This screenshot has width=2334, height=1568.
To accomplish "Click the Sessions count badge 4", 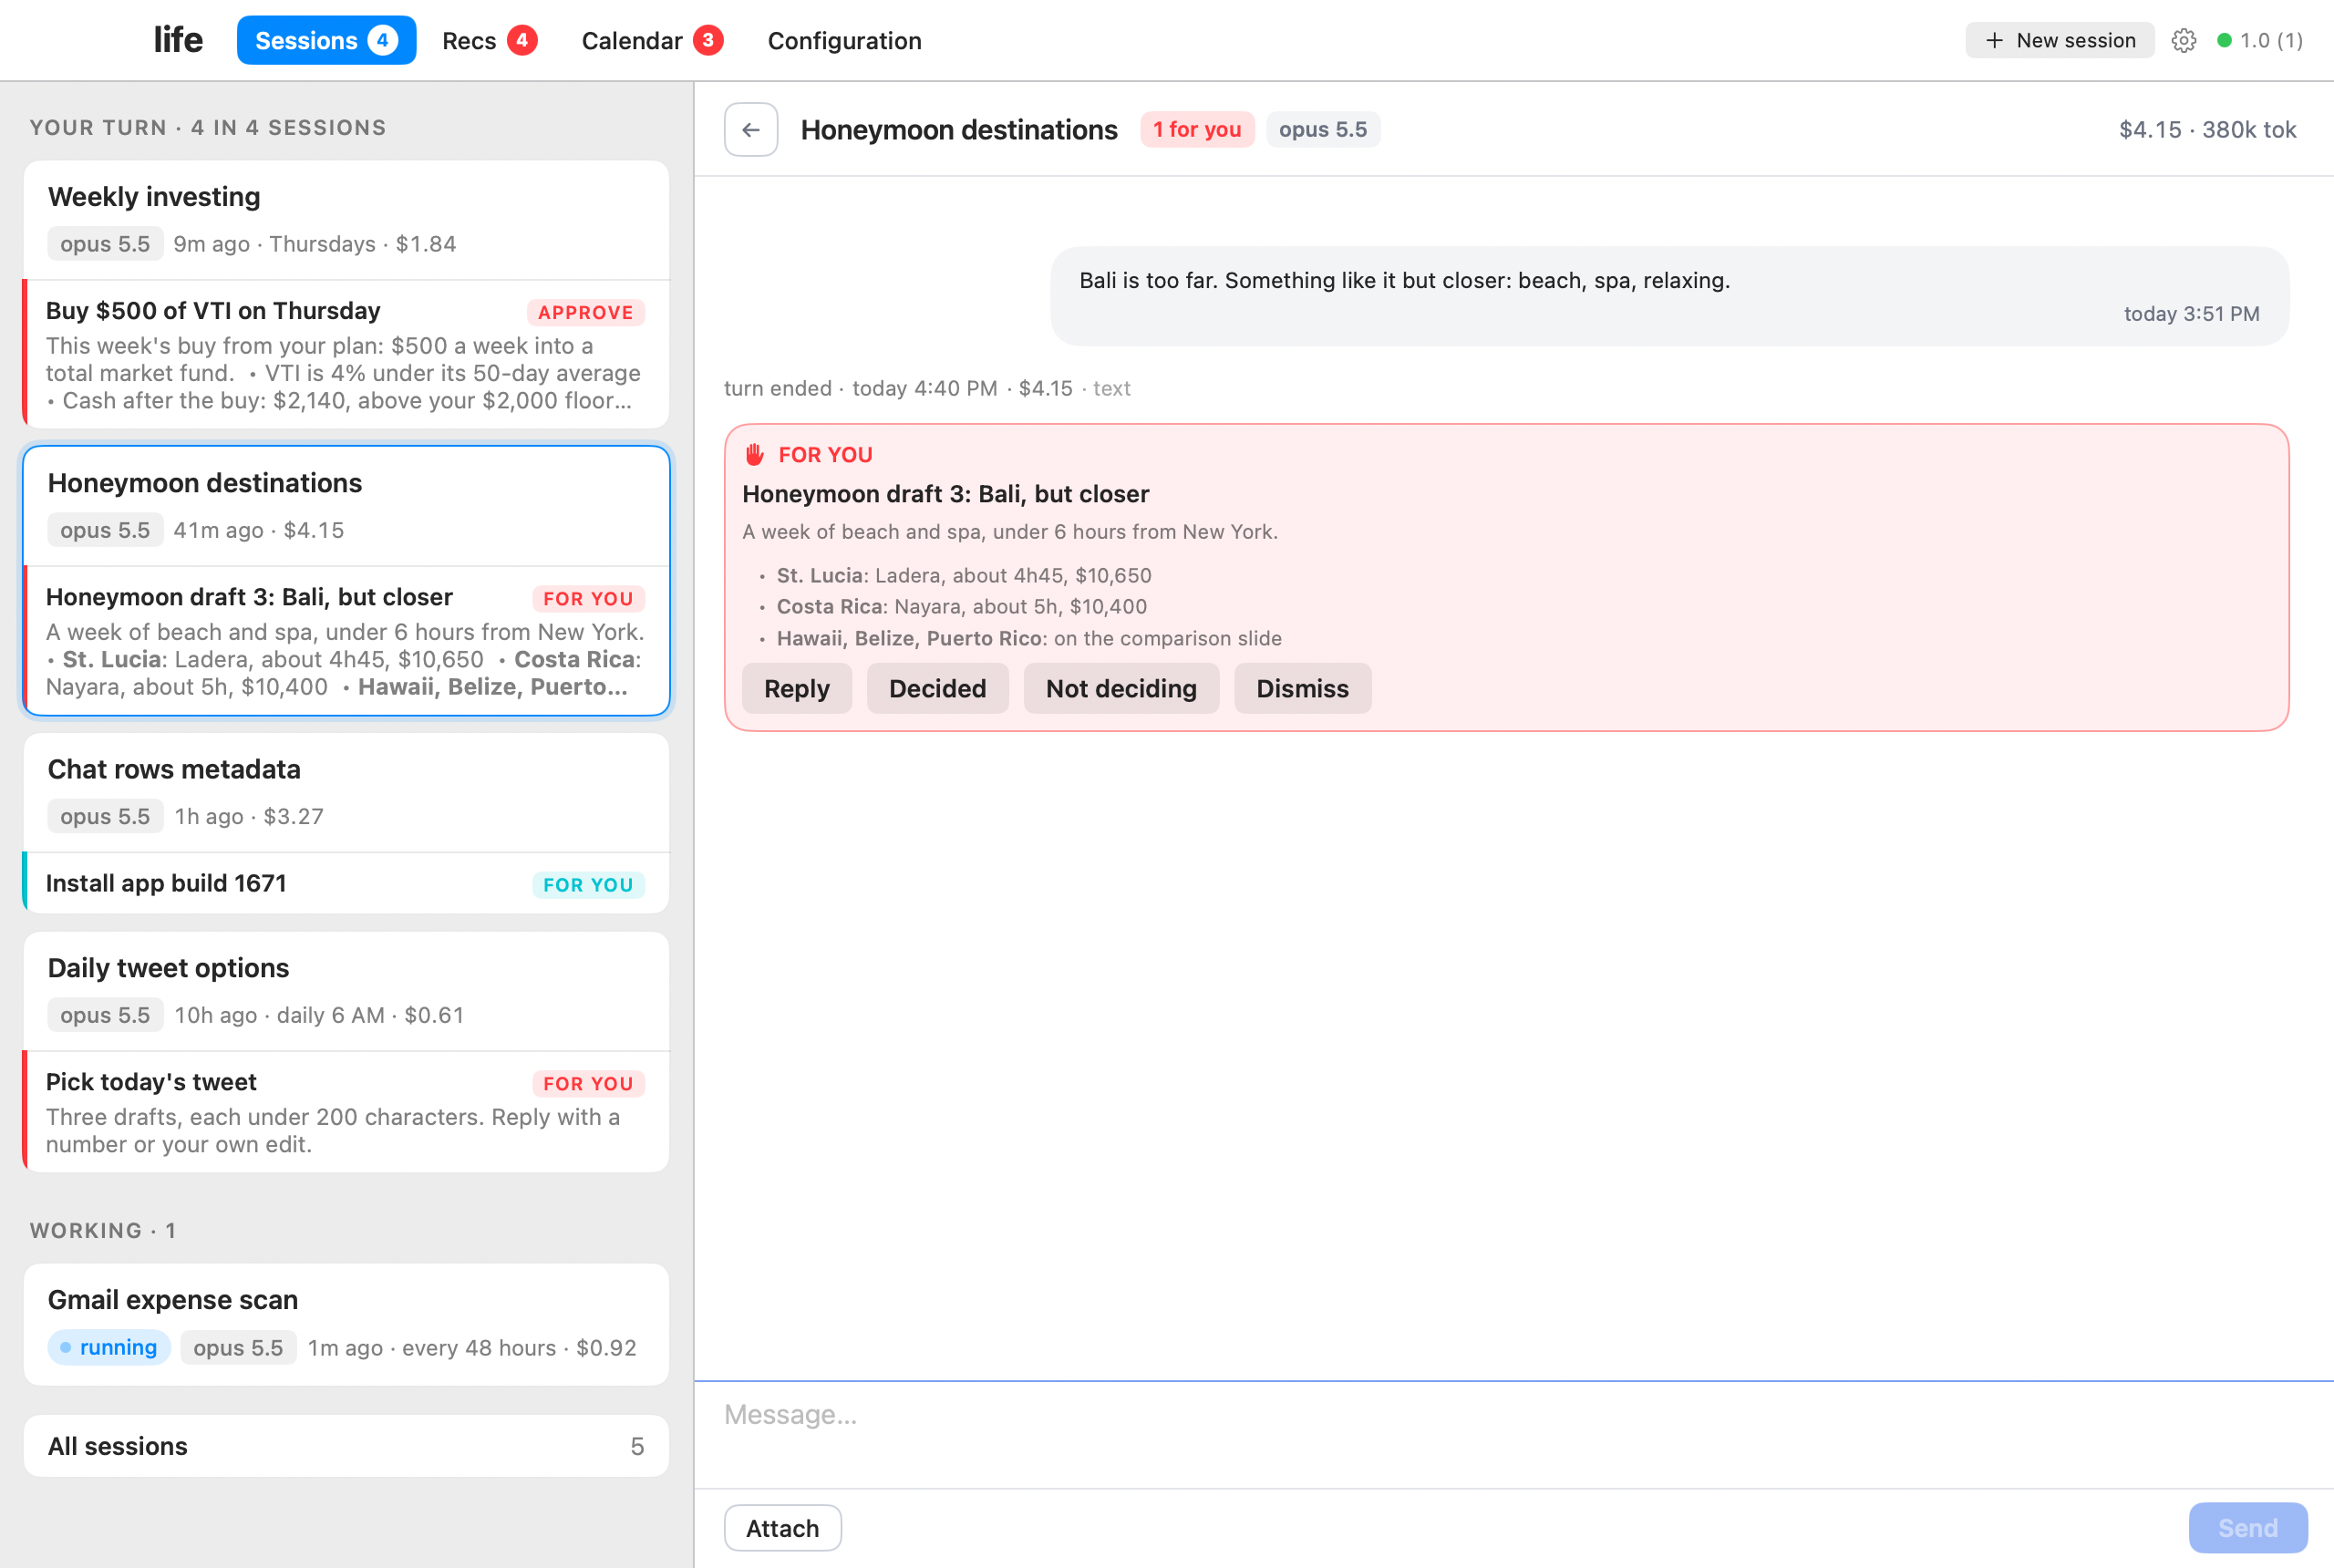I will (x=382, y=41).
